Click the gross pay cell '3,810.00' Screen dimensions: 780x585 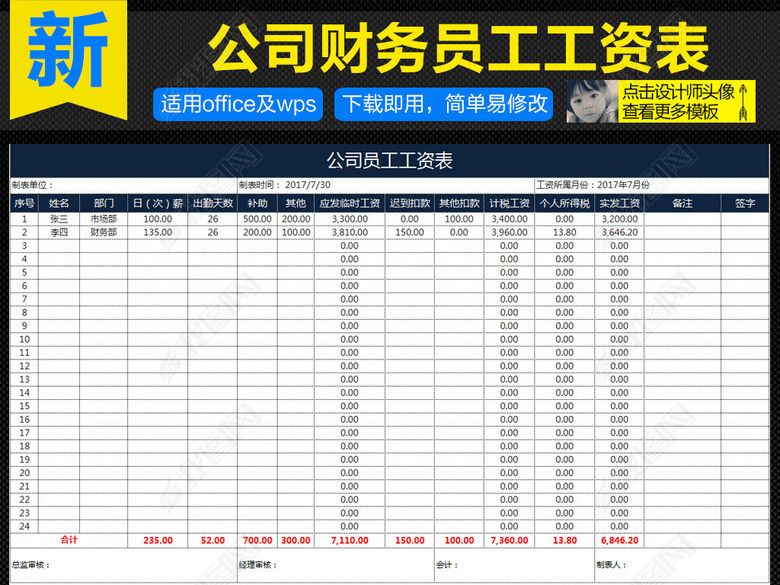349,232
